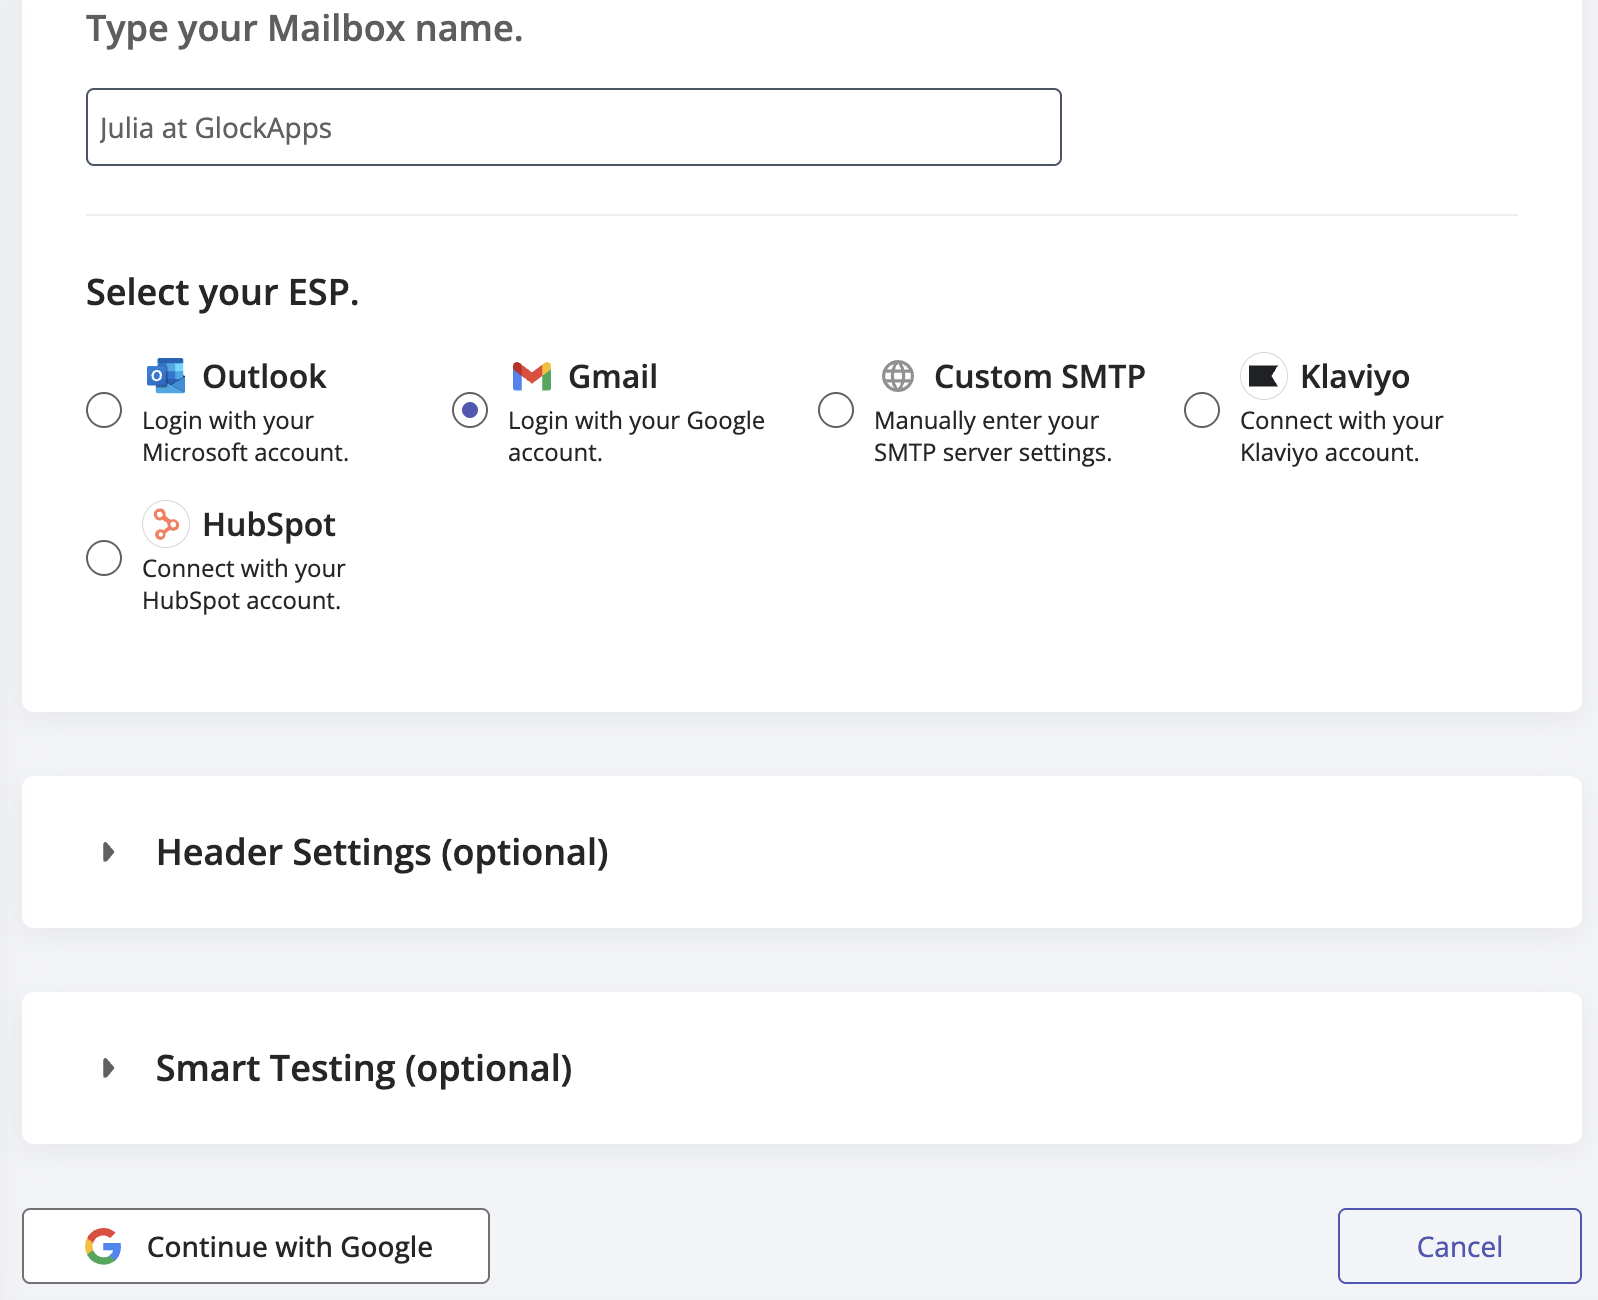This screenshot has height=1300, width=1598.
Task: Pick the Klaviyo radio button
Action: (x=1202, y=410)
